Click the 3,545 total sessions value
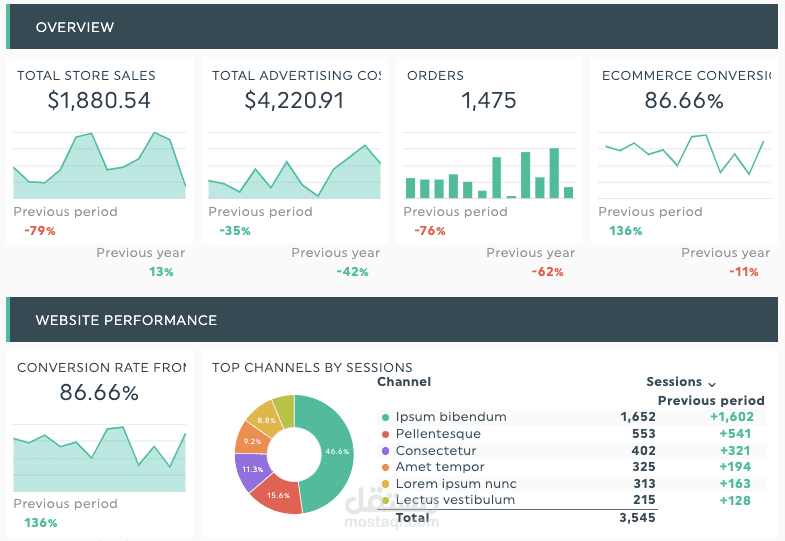The height and width of the screenshot is (541, 785). pyautogui.click(x=637, y=517)
